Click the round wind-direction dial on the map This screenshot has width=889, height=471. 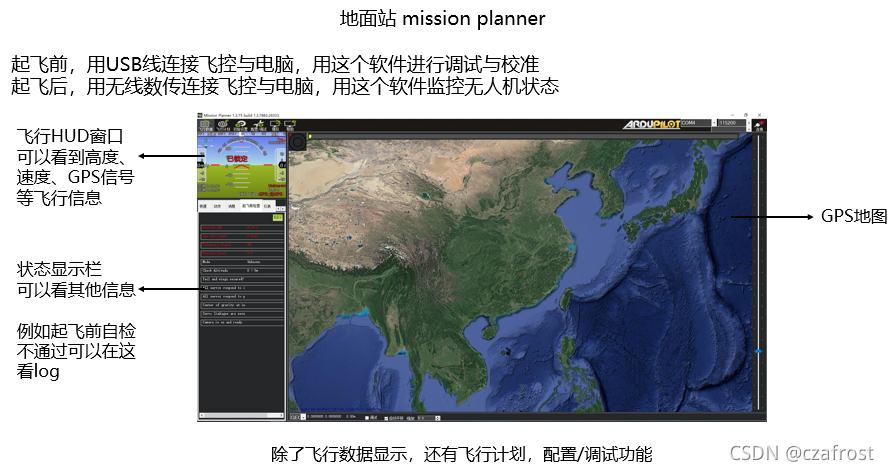297,142
